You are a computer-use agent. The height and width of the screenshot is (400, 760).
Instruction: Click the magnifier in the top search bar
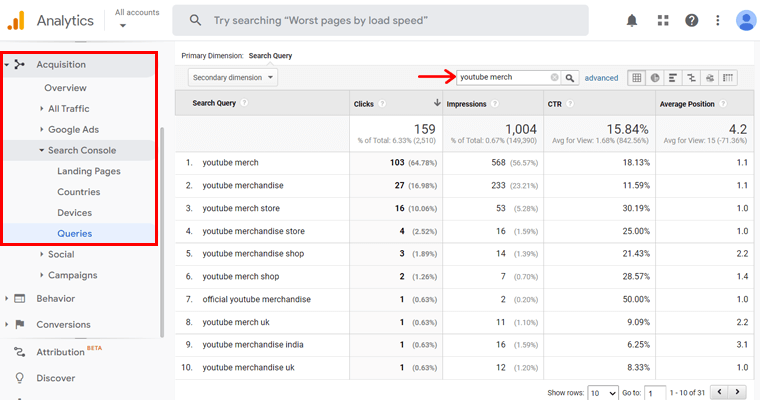click(x=195, y=20)
